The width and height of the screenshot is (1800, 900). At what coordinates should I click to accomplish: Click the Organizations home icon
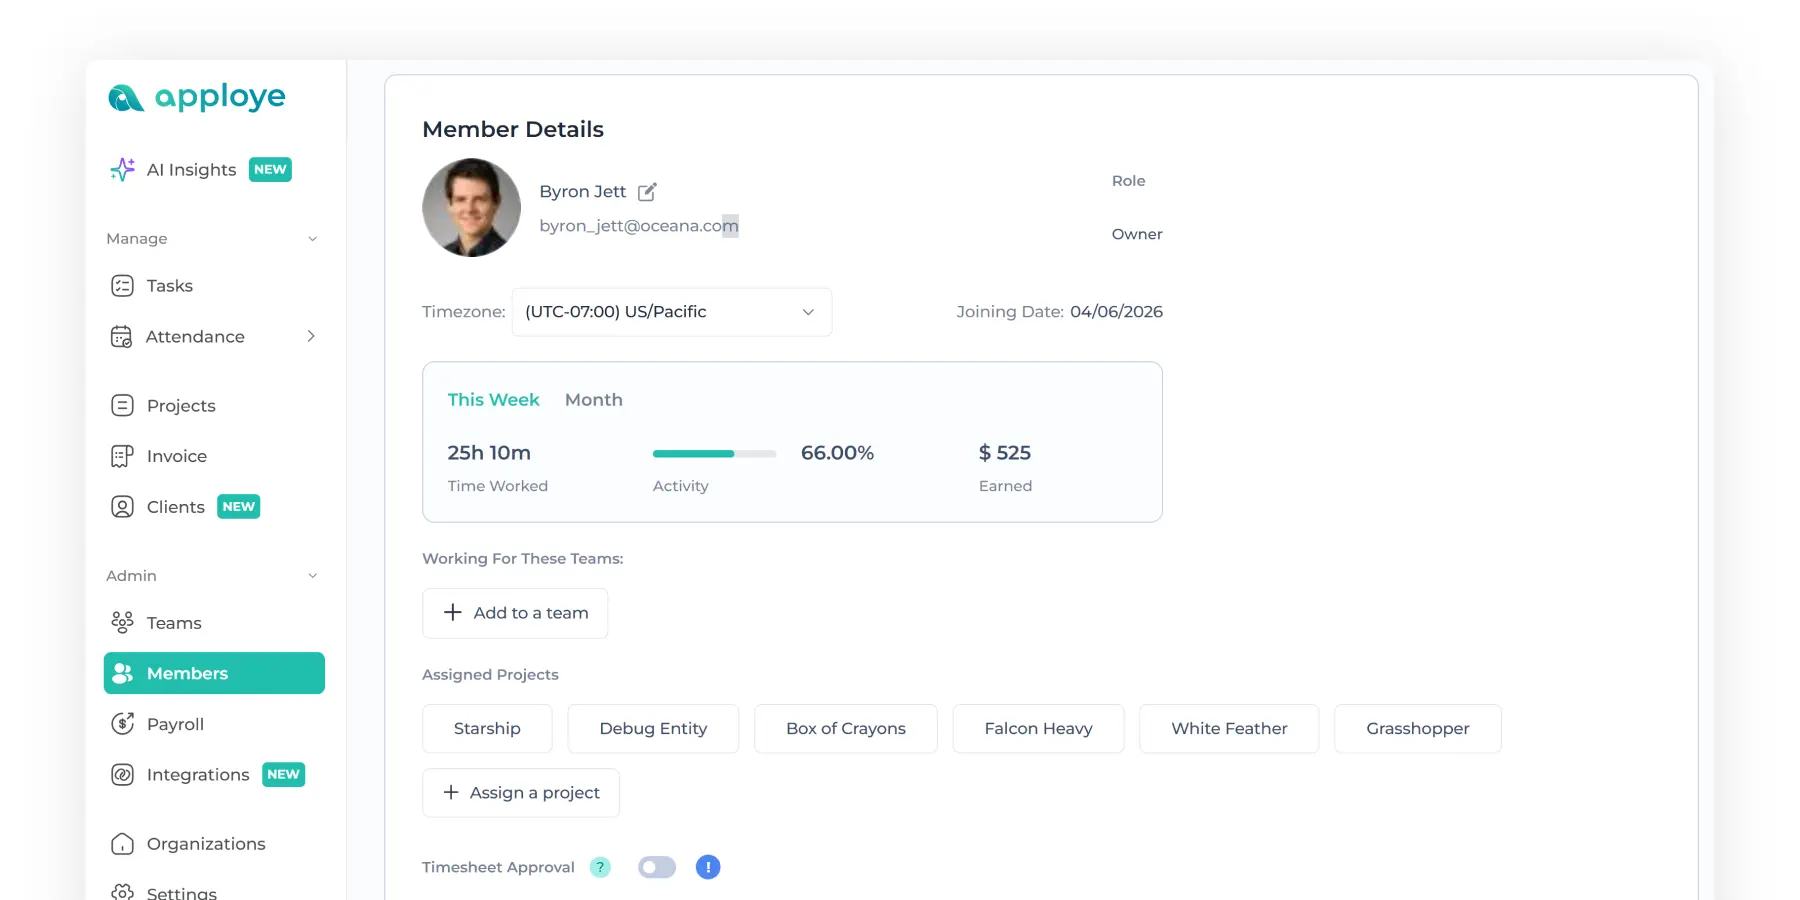pos(122,844)
